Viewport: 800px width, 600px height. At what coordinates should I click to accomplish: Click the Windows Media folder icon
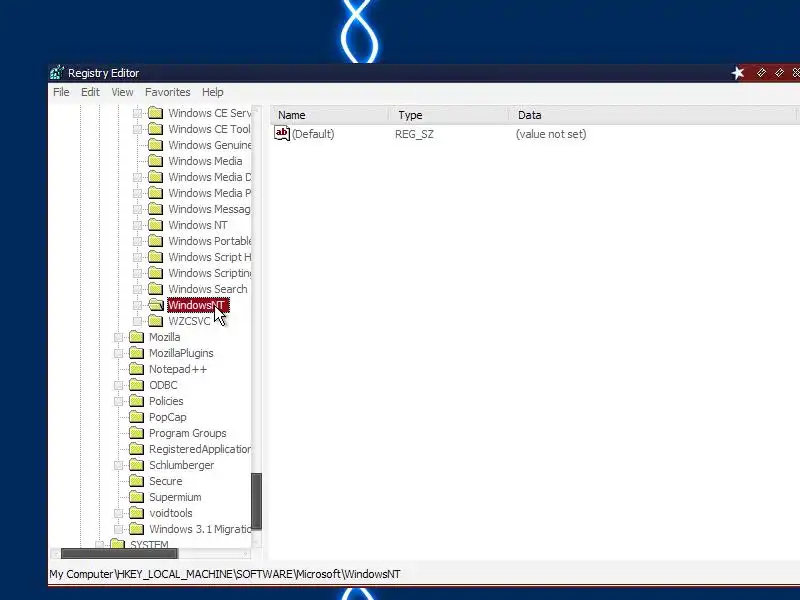coord(156,161)
